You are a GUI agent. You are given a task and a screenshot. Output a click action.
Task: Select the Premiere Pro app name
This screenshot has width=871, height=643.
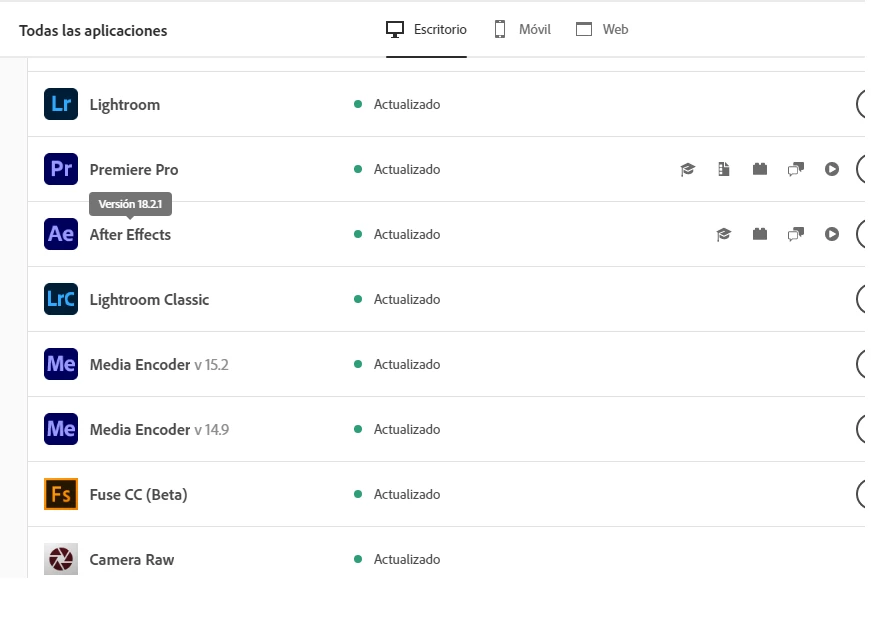tap(134, 169)
